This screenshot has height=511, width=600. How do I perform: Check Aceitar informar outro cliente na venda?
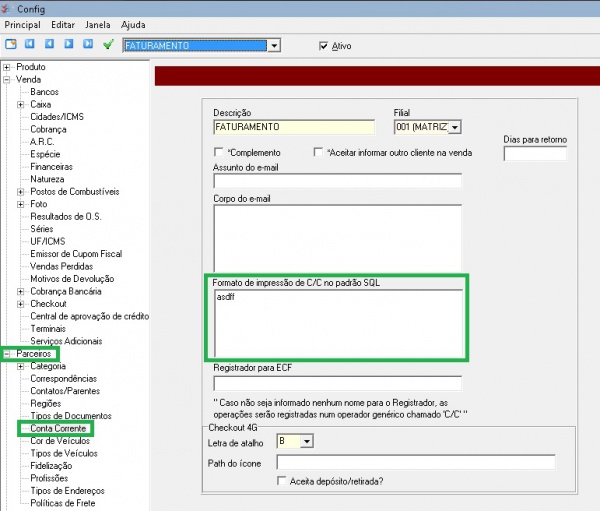pos(318,152)
